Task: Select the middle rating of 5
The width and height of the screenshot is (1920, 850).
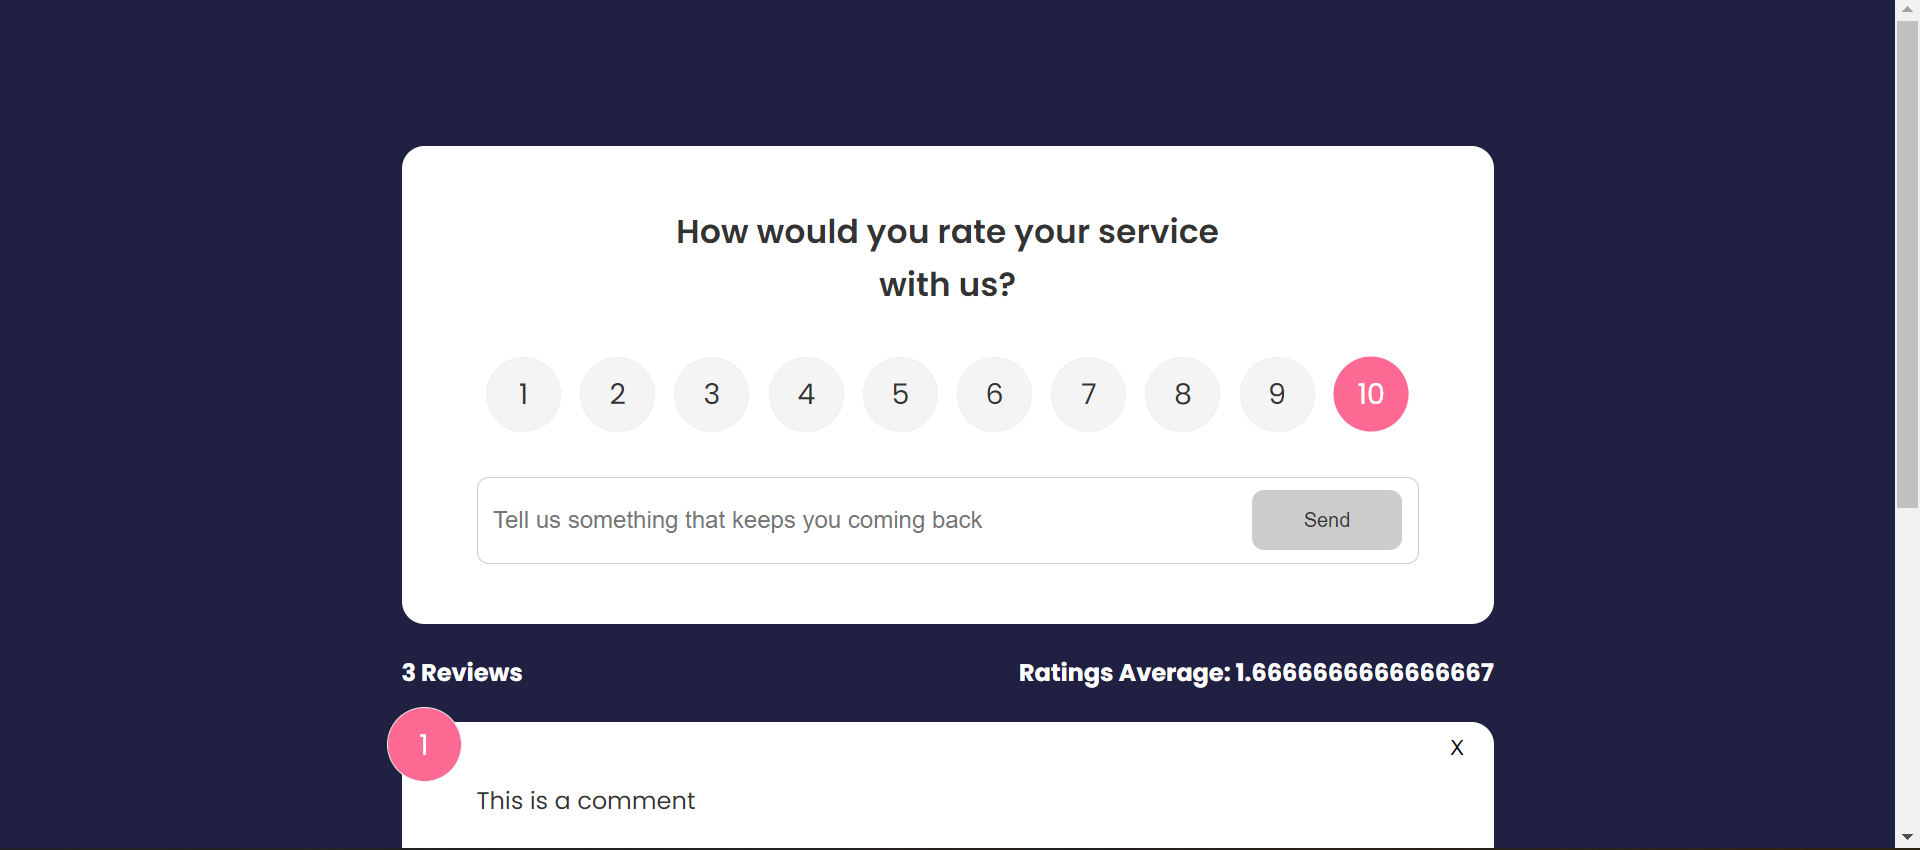Action: pos(899,394)
